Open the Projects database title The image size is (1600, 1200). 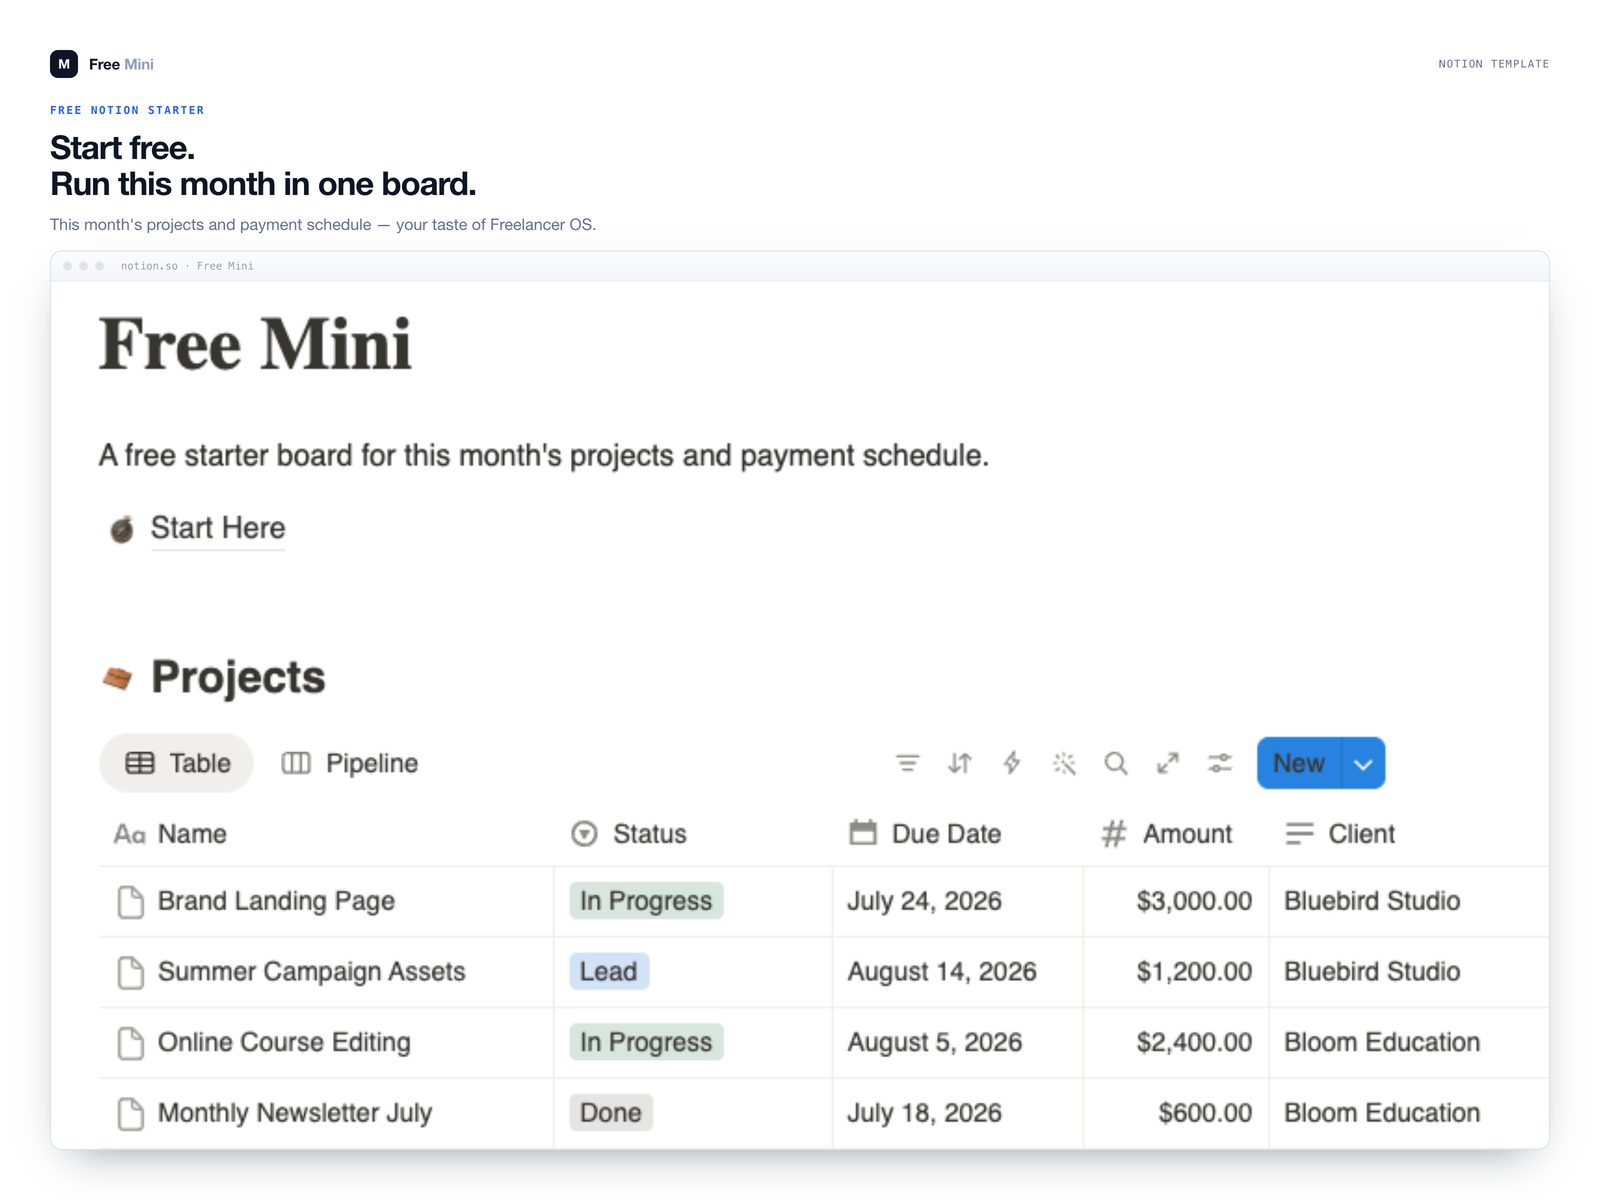(238, 677)
